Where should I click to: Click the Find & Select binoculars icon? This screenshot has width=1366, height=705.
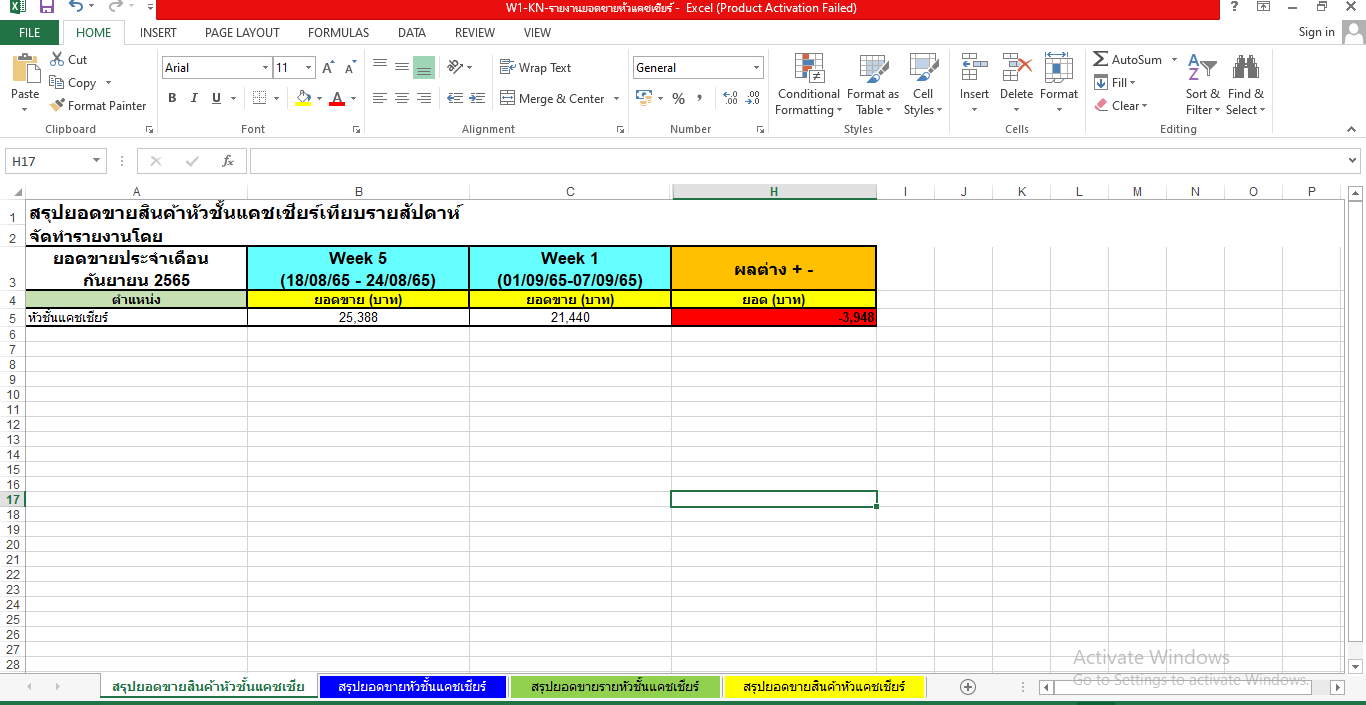[1245, 68]
